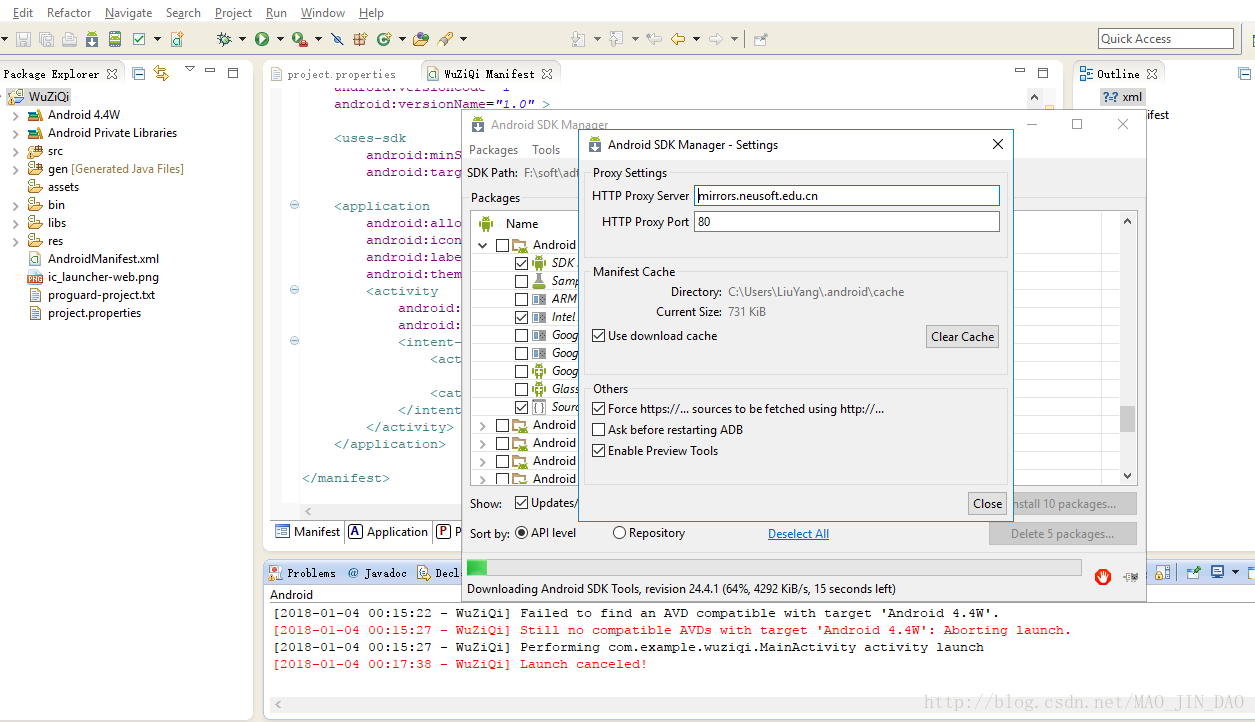Run Android Lint check toolbar icon

point(139,39)
